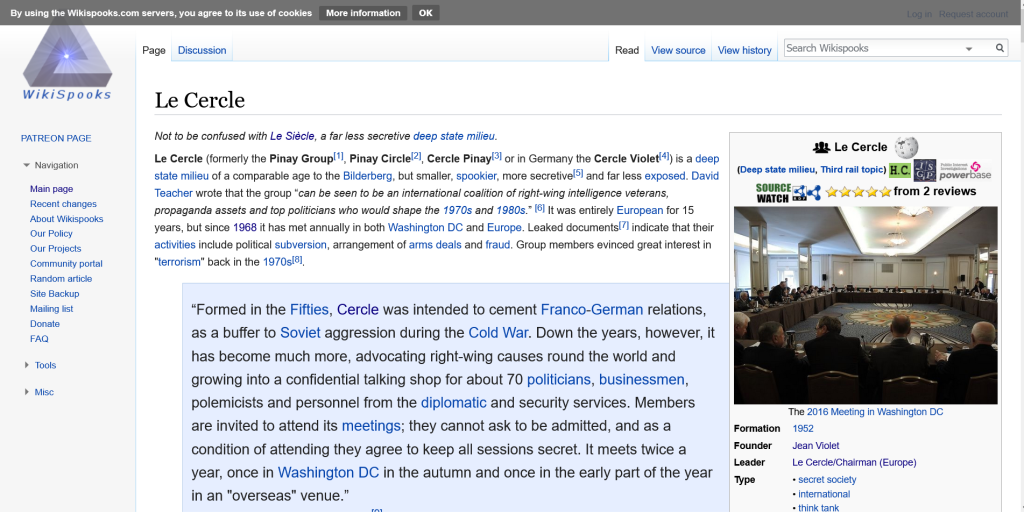Open Community portal link
Screen dimensions: 1024x513
(x=66, y=264)
